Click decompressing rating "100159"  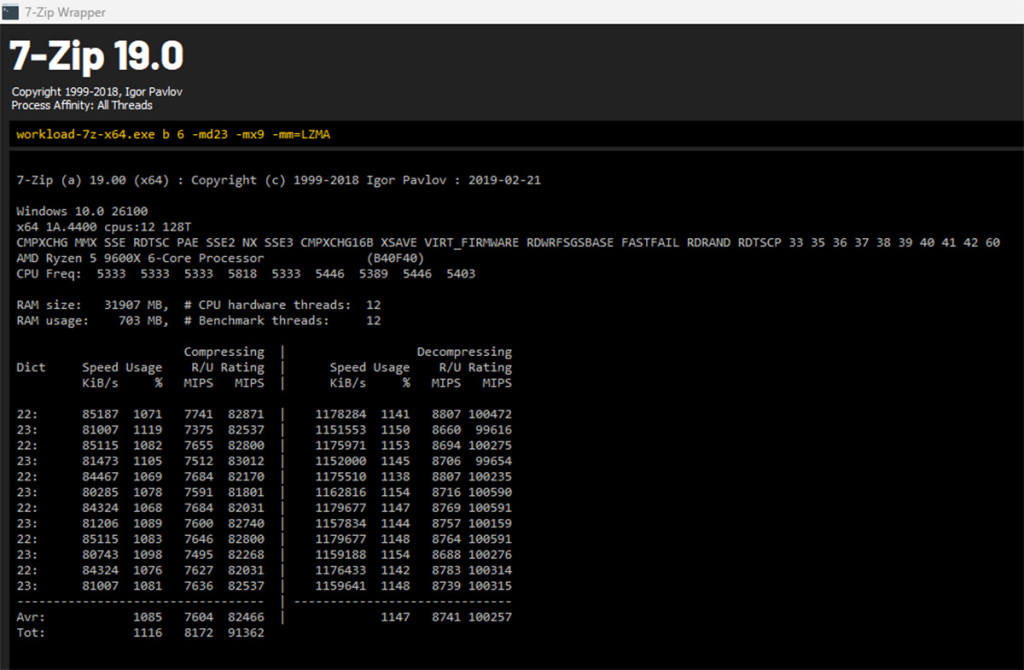pos(490,524)
